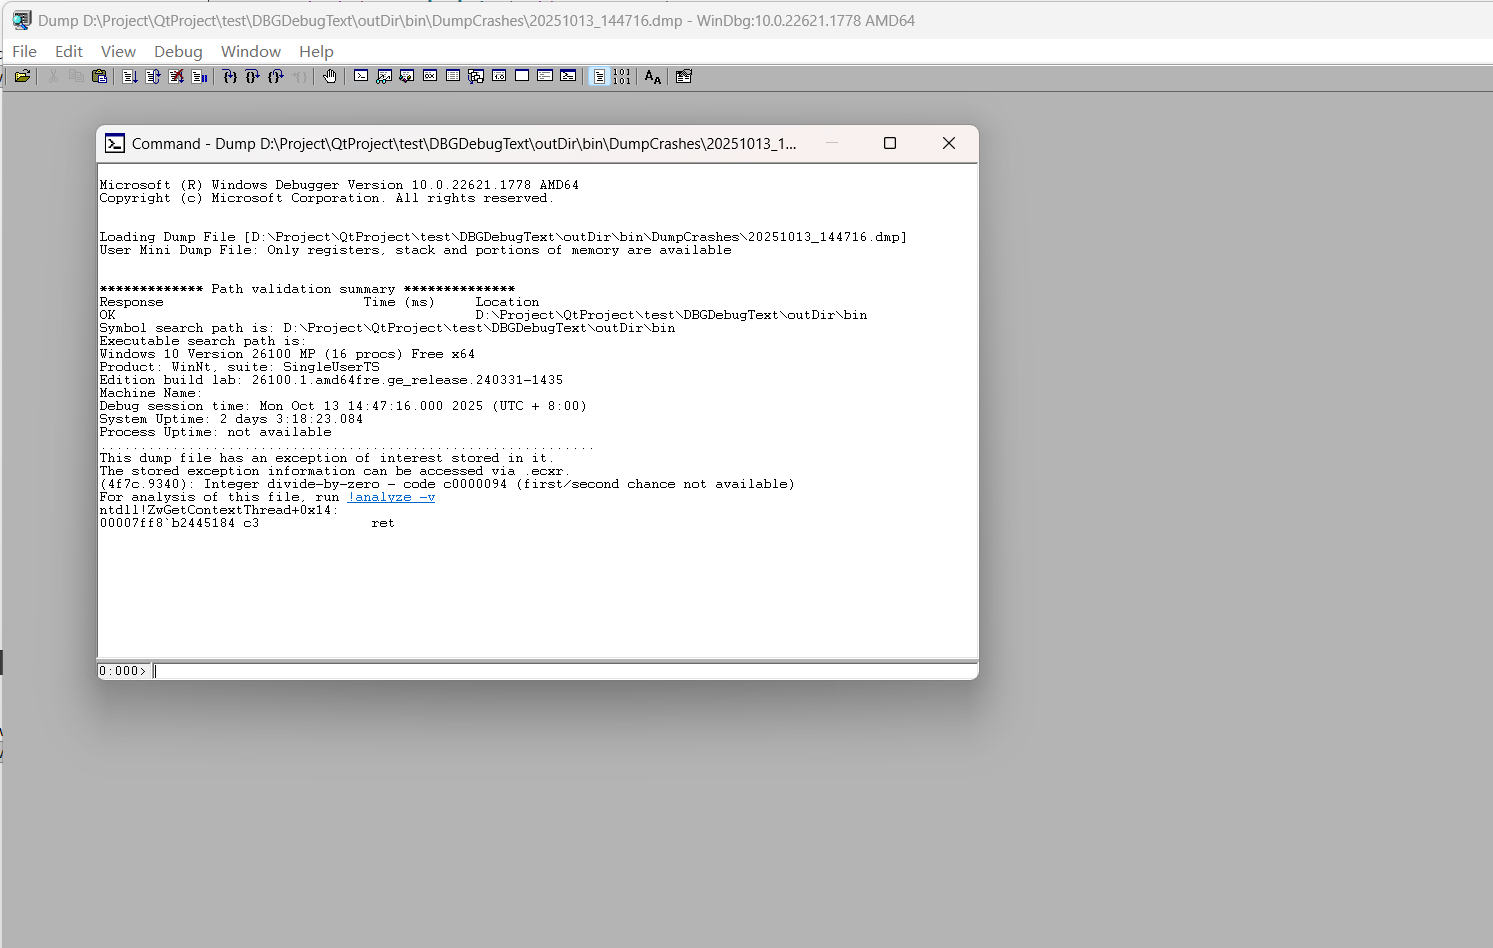
Task: Click the Step Into braces icon
Action: 230,76
